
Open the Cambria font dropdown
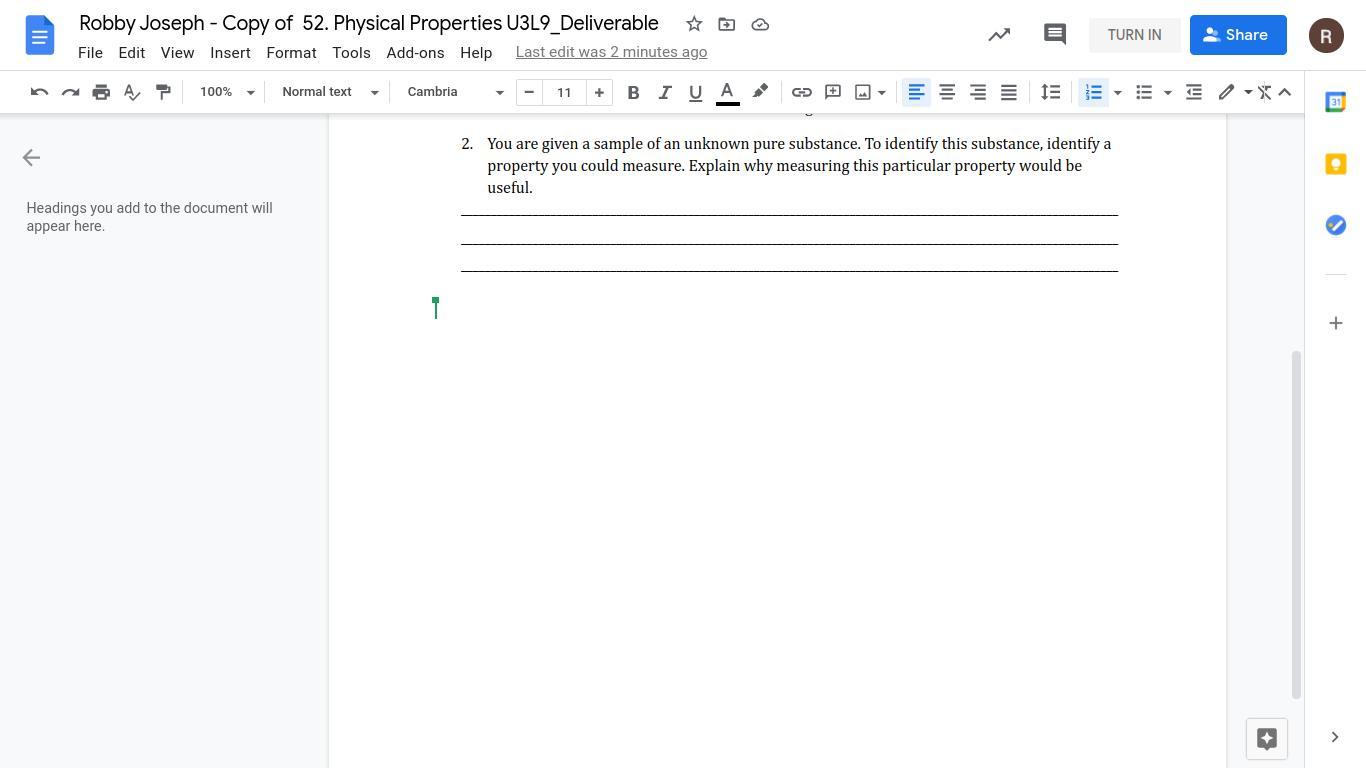(x=455, y=92)
